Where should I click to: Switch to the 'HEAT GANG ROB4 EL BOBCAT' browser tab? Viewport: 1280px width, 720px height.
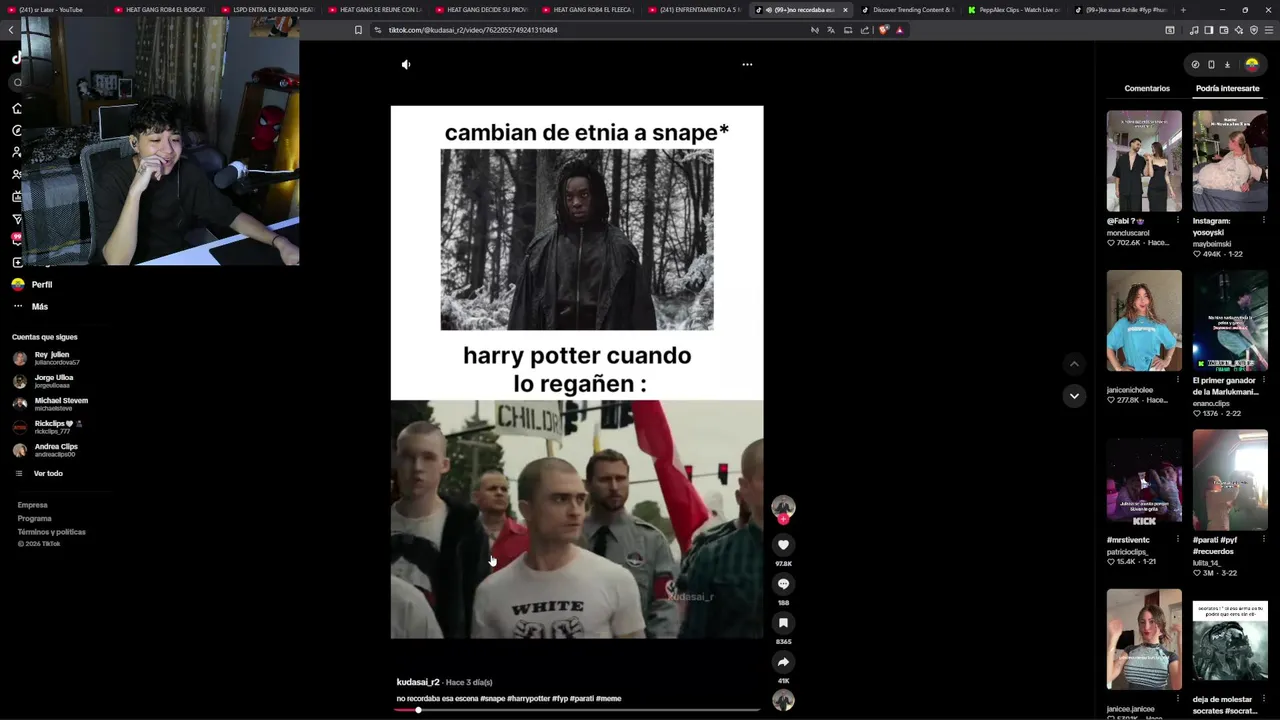point(160,10)
